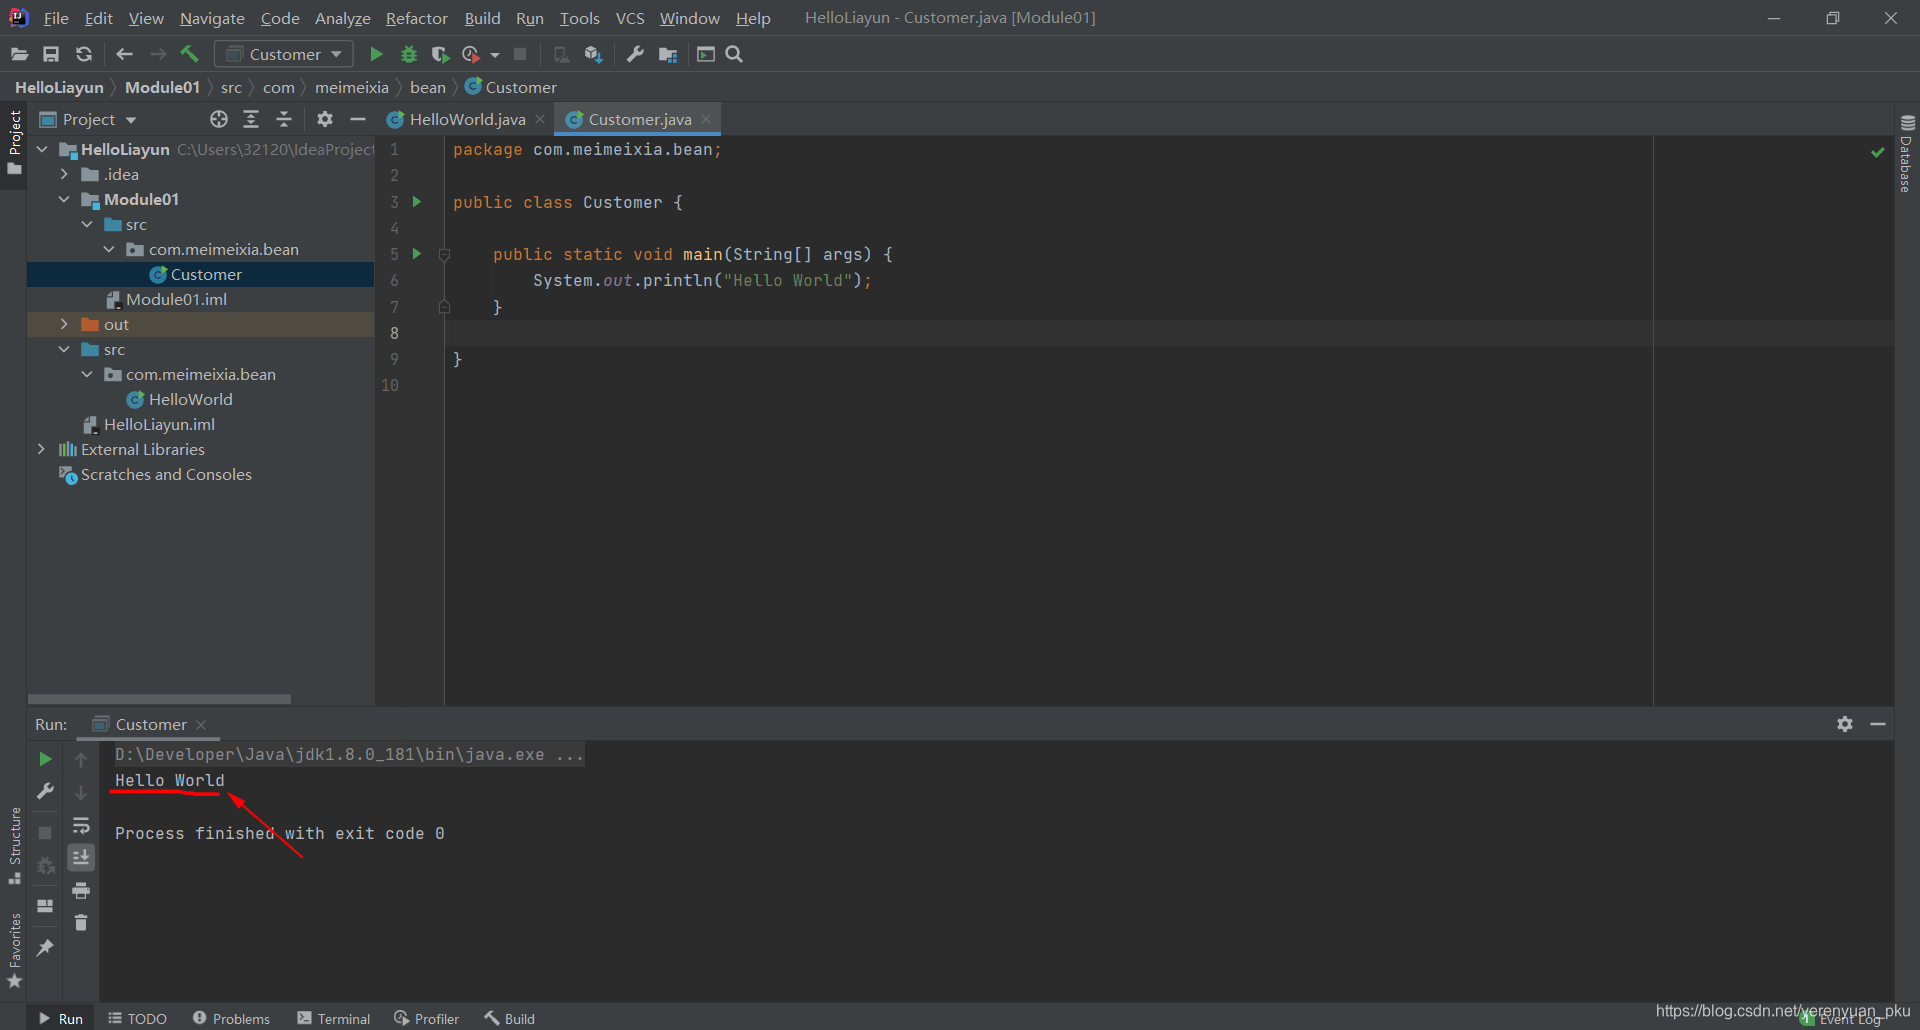The image size is (1920, 1030).
Task: Collapse Module01's src folder
Action: (x=87, y=224)
